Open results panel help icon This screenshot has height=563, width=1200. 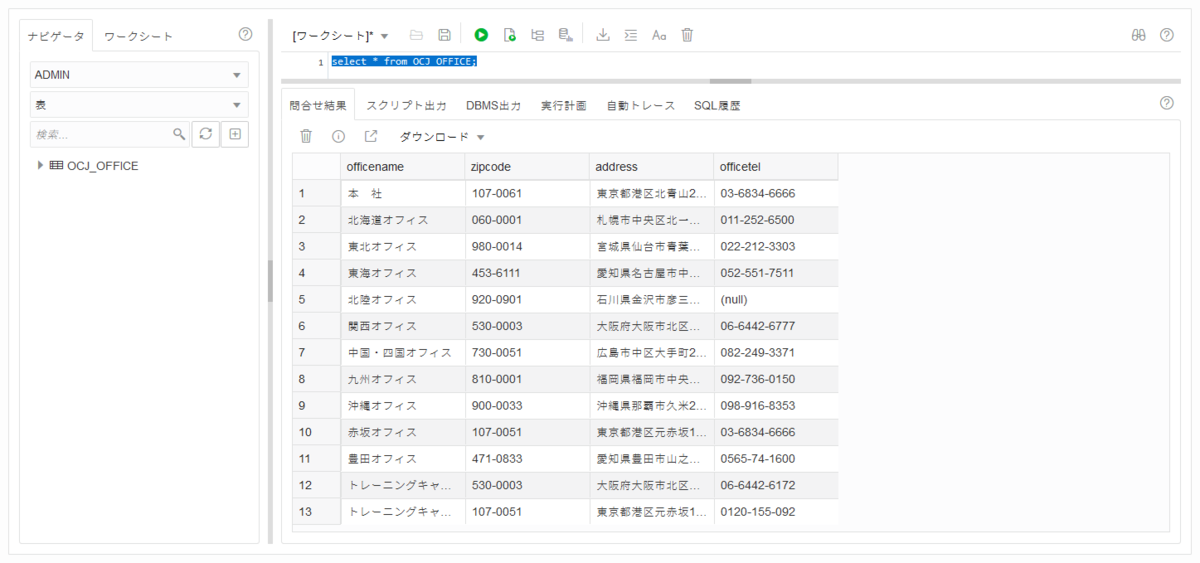[1166, 103]
